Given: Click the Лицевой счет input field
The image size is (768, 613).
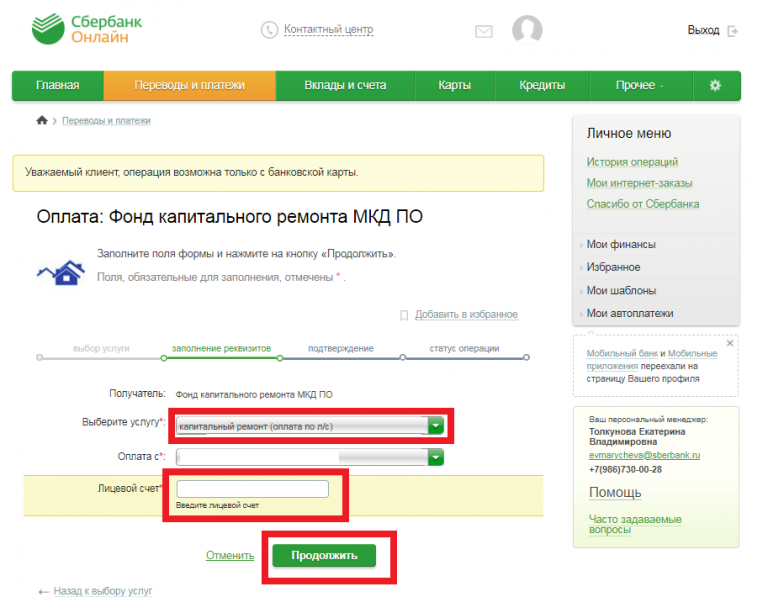Looking at the screenshot, I should [252, 489].
